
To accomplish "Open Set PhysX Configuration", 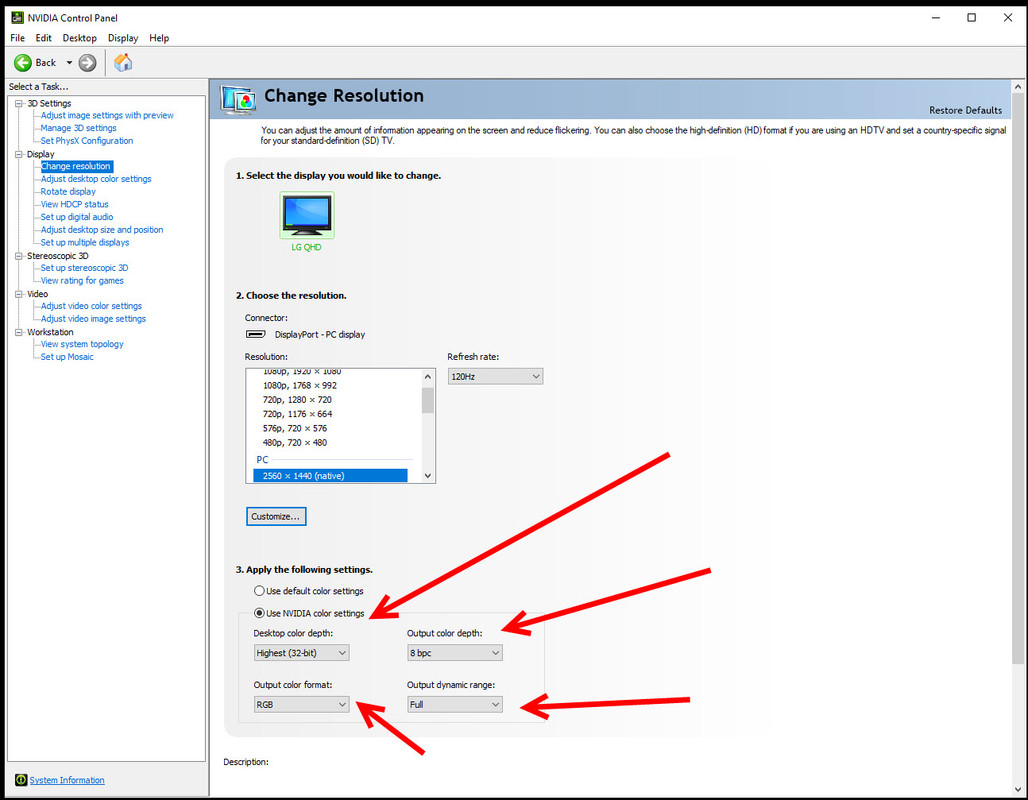I will coord(87,140).
